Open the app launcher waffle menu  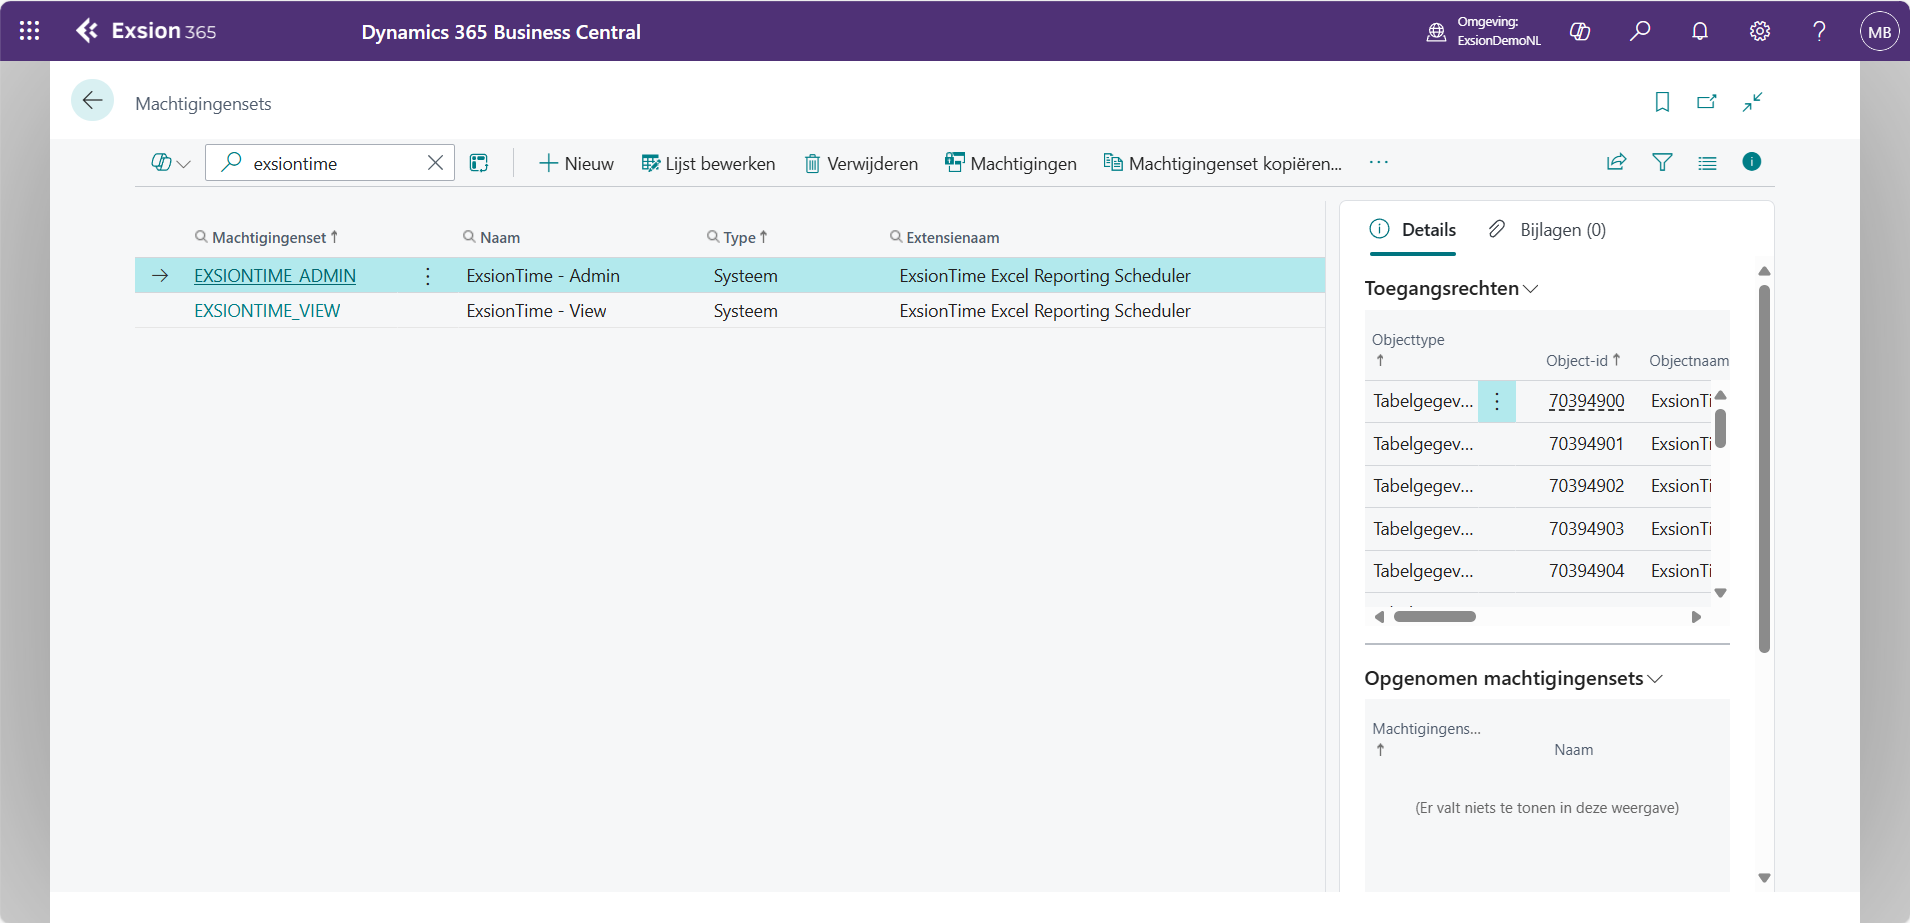point(30,31)
